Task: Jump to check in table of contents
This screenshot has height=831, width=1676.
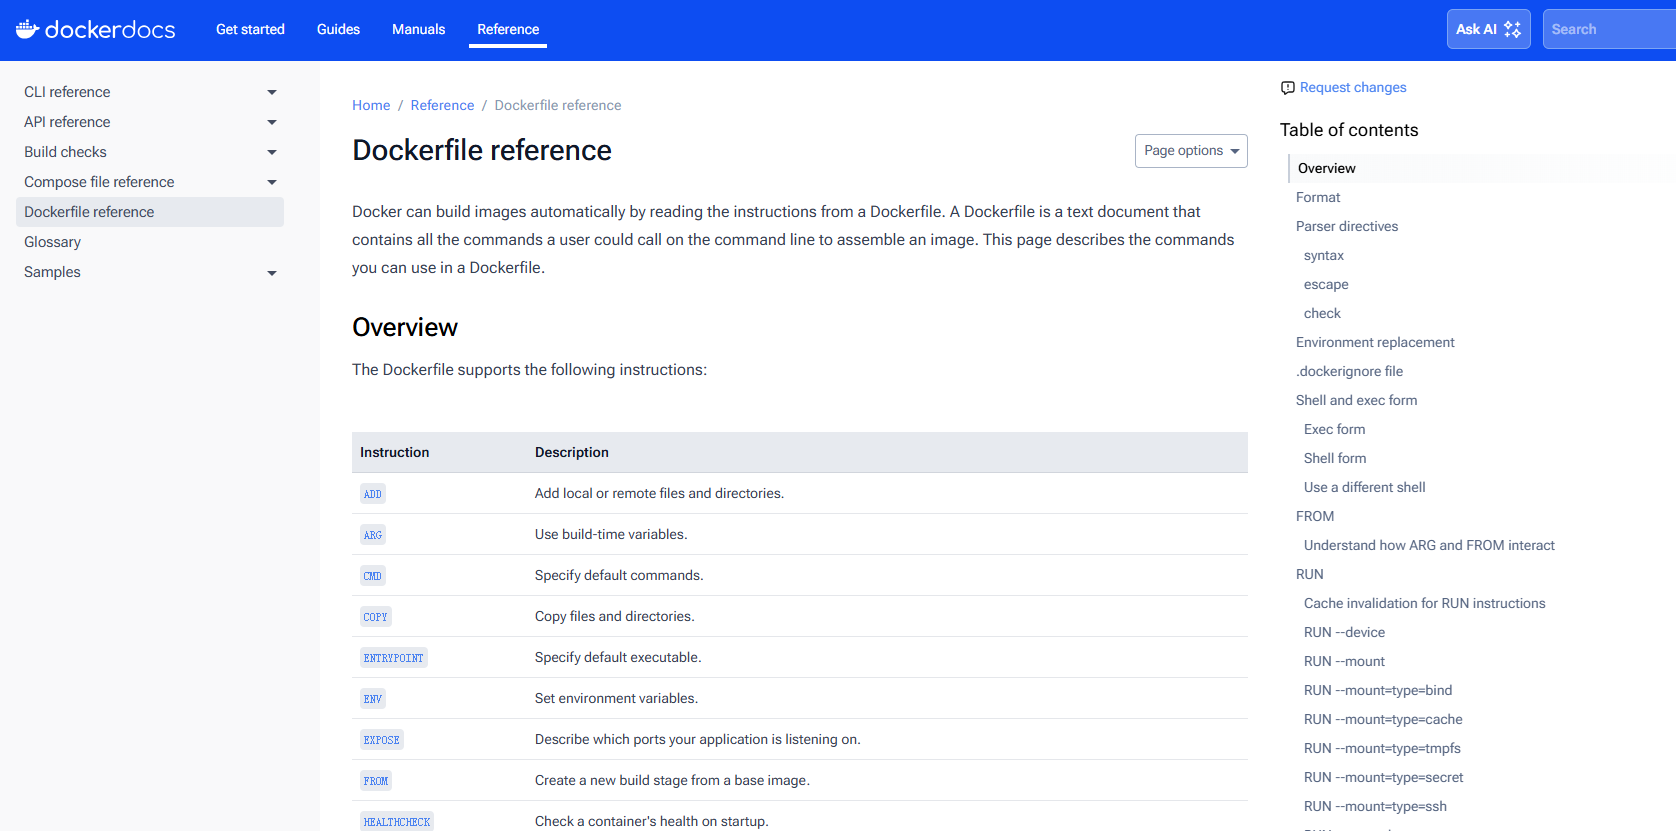Action: 1322,313
